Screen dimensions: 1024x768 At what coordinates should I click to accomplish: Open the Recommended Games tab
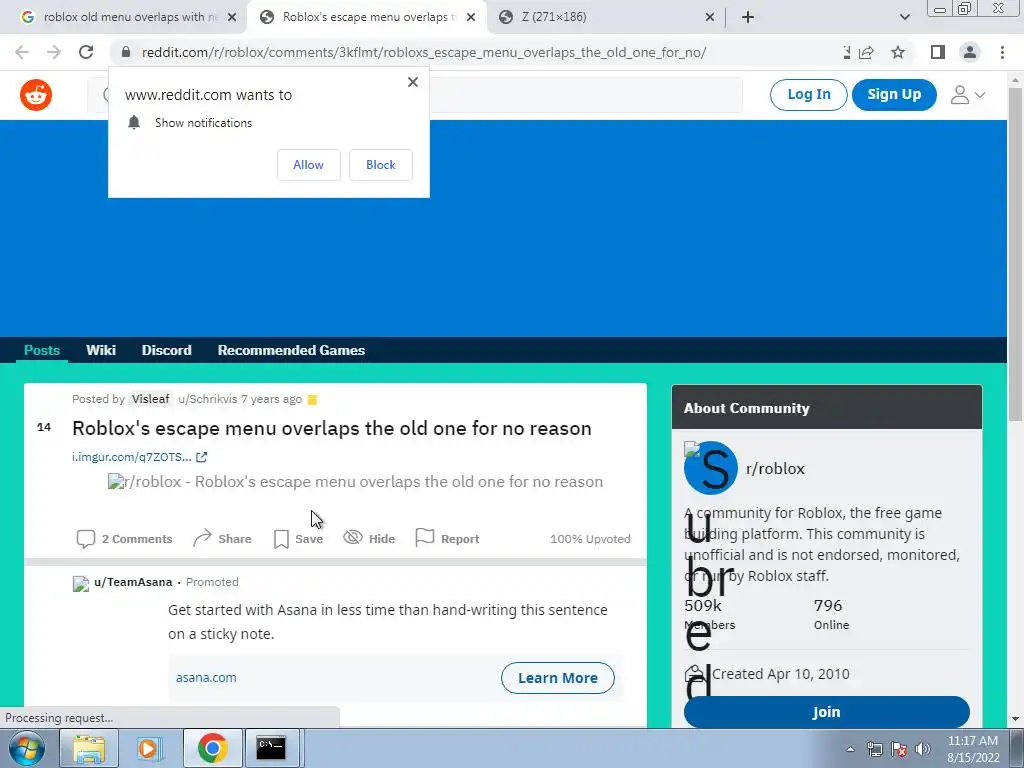[x=291, y=350]
